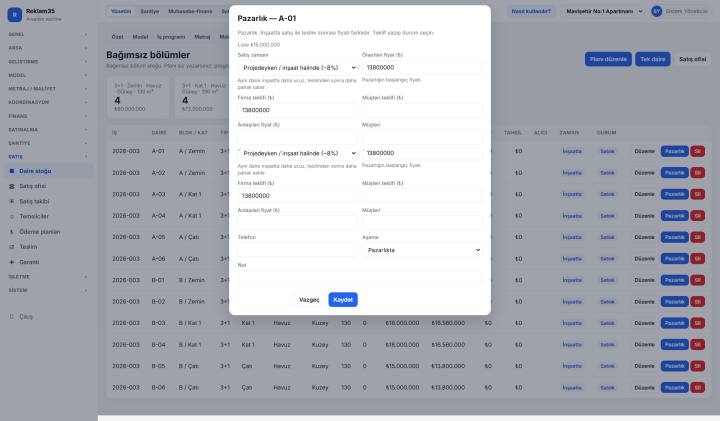The width and height of the screenshot is (720, 421).
Task: Click the İnşaatta badge in row A-05
Action: click(572, 237)
